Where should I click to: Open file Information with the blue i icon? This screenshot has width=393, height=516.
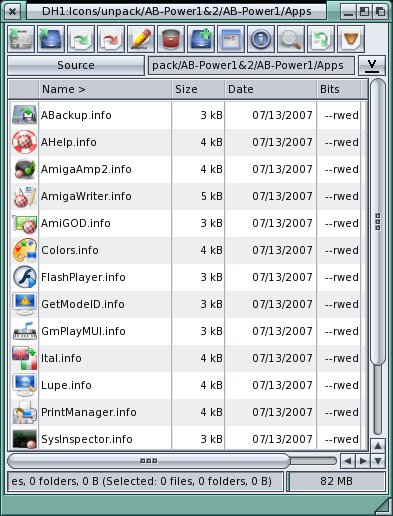(261, 39)
